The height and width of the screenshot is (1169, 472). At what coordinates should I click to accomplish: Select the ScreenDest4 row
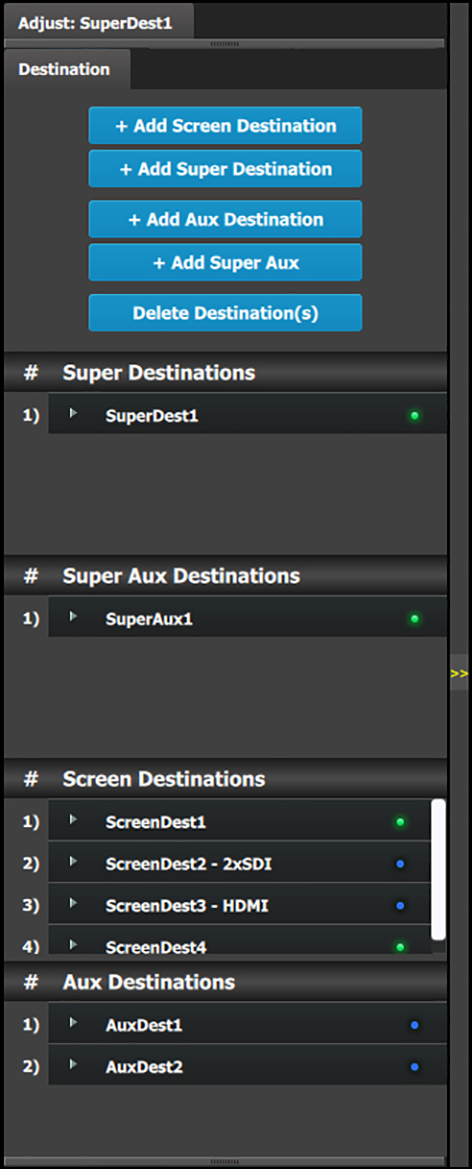click(240, 941)
